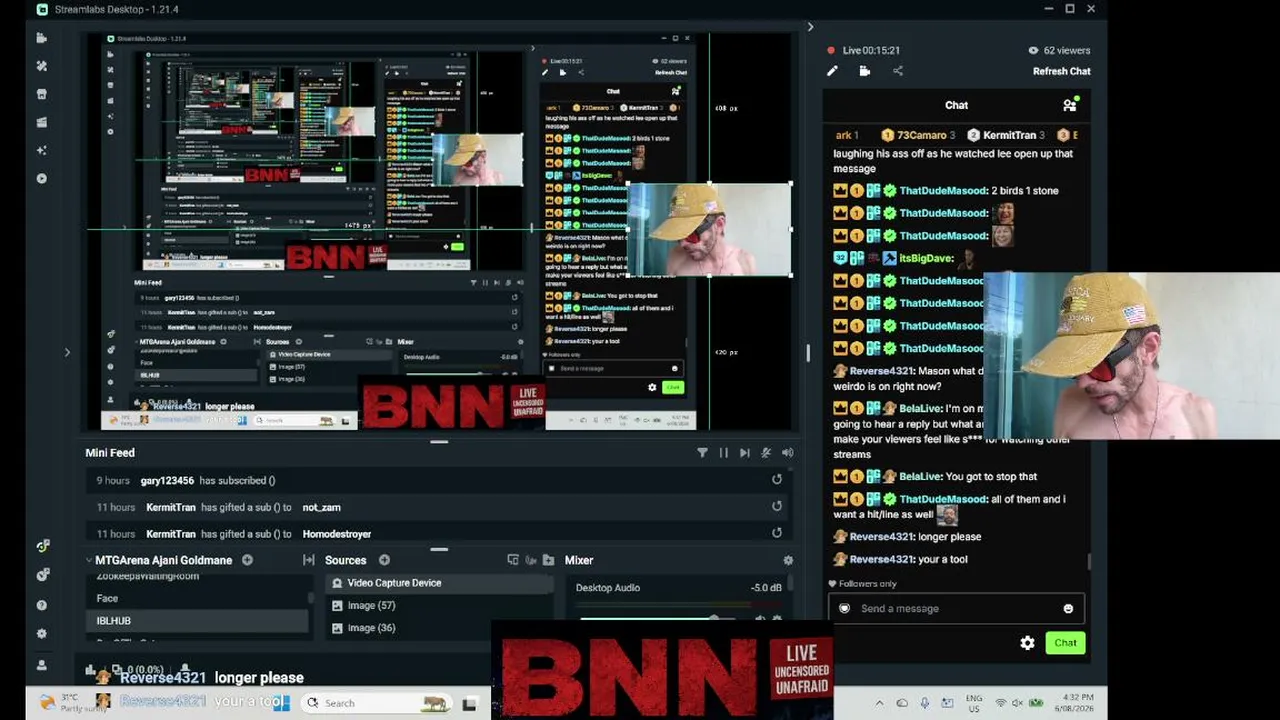This screenshot has width=1280, height=720.
Task: Open Settings gear in left sidebar
Action: [x=41, y=634]
